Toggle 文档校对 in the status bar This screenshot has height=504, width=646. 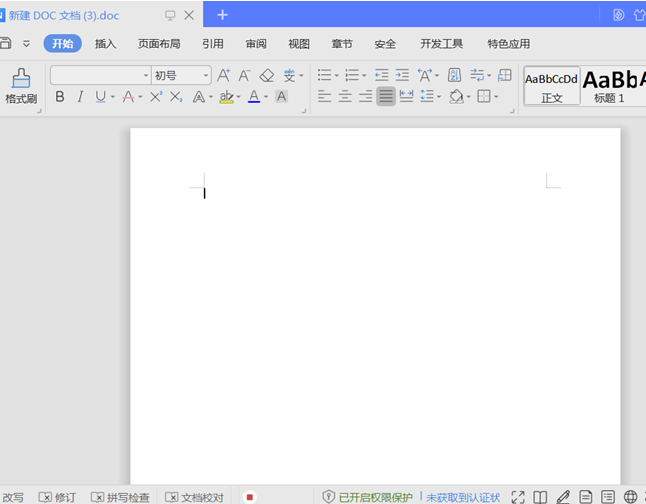point(194,497)
